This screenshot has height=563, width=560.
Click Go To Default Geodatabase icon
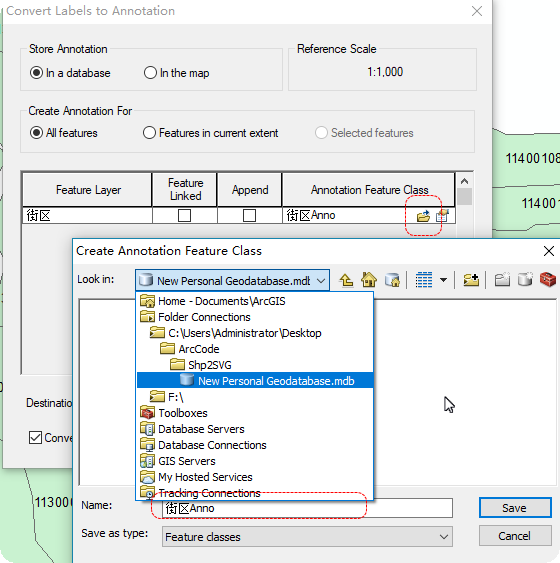tap(392, 280)
